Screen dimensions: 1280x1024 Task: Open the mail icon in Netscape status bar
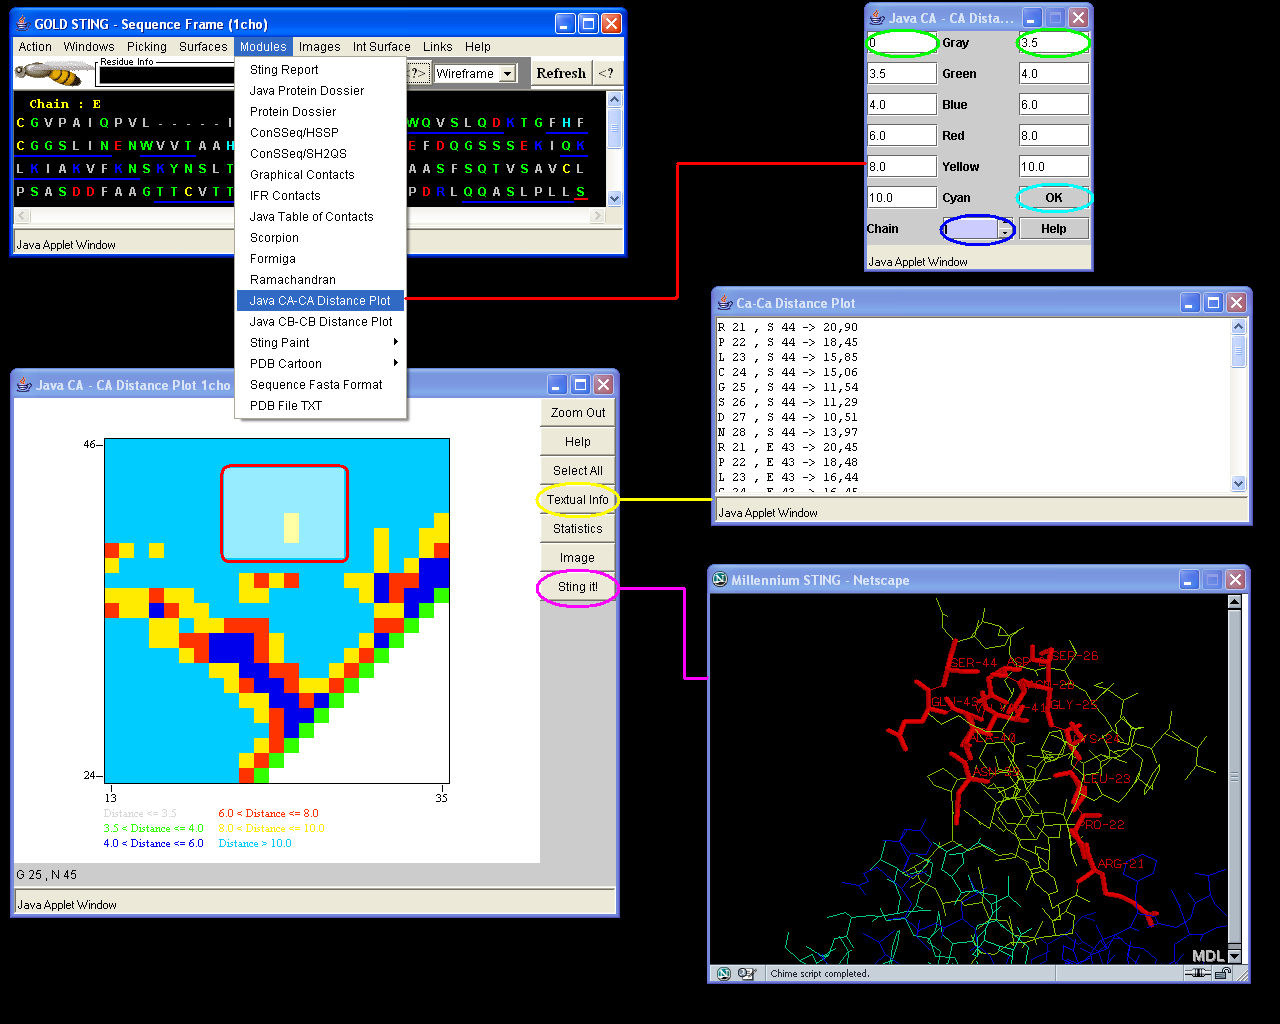[x=746, y=973]
